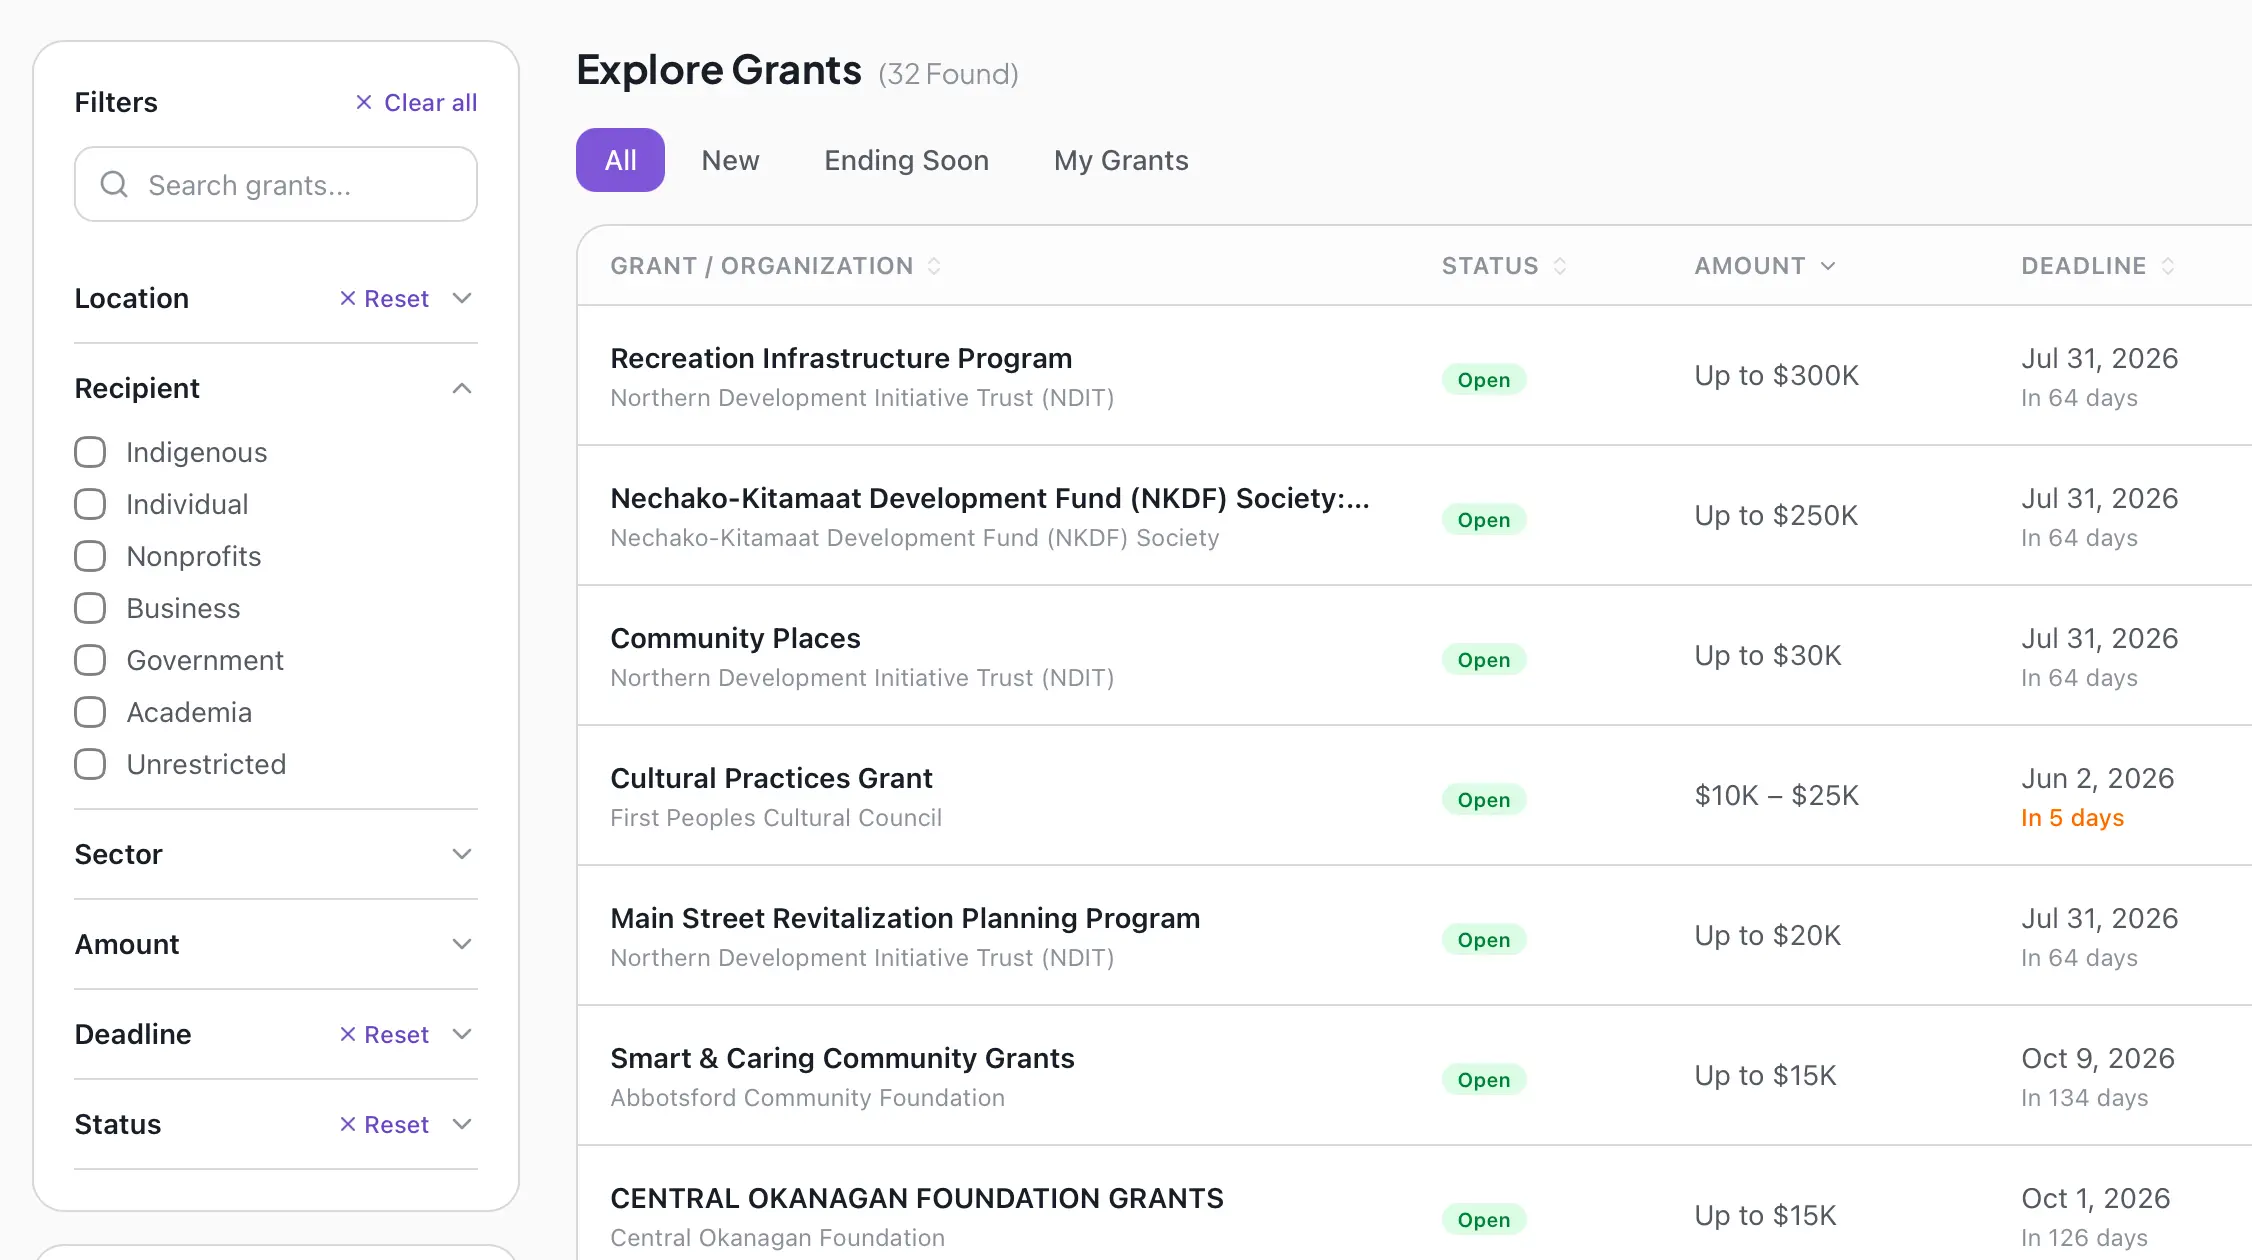Sort by Grant / Organization column arrows
This screenshot has width=2252, height=1260.
click(934, 266)
